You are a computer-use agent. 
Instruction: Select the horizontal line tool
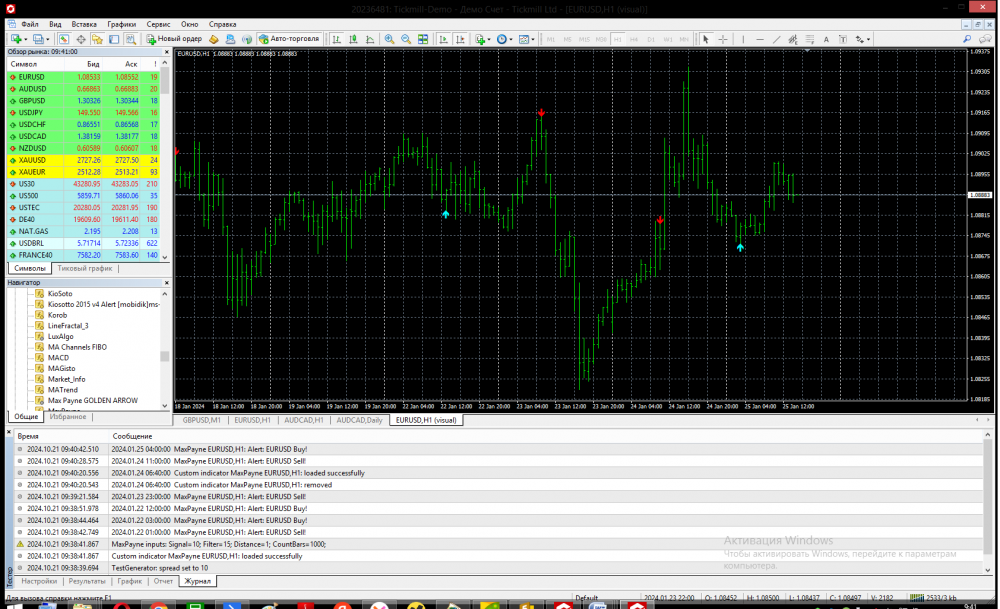tap(761, 39)
